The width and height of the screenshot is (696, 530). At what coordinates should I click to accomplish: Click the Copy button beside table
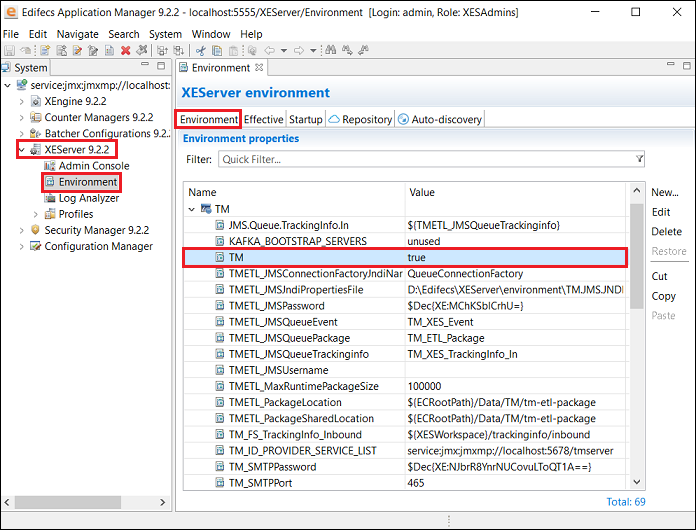(664, 296)
